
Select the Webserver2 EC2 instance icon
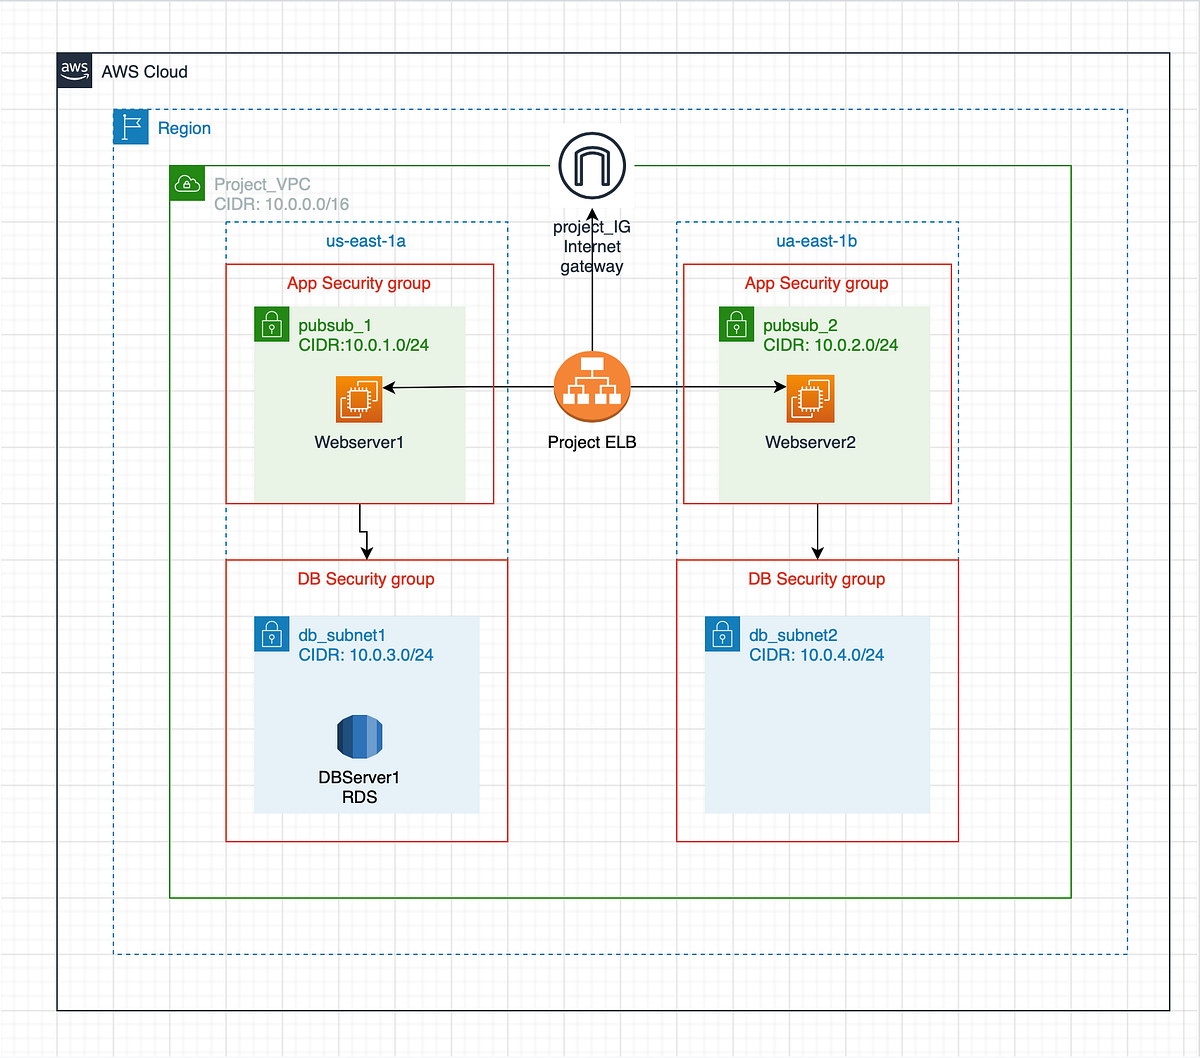point(810,396)
